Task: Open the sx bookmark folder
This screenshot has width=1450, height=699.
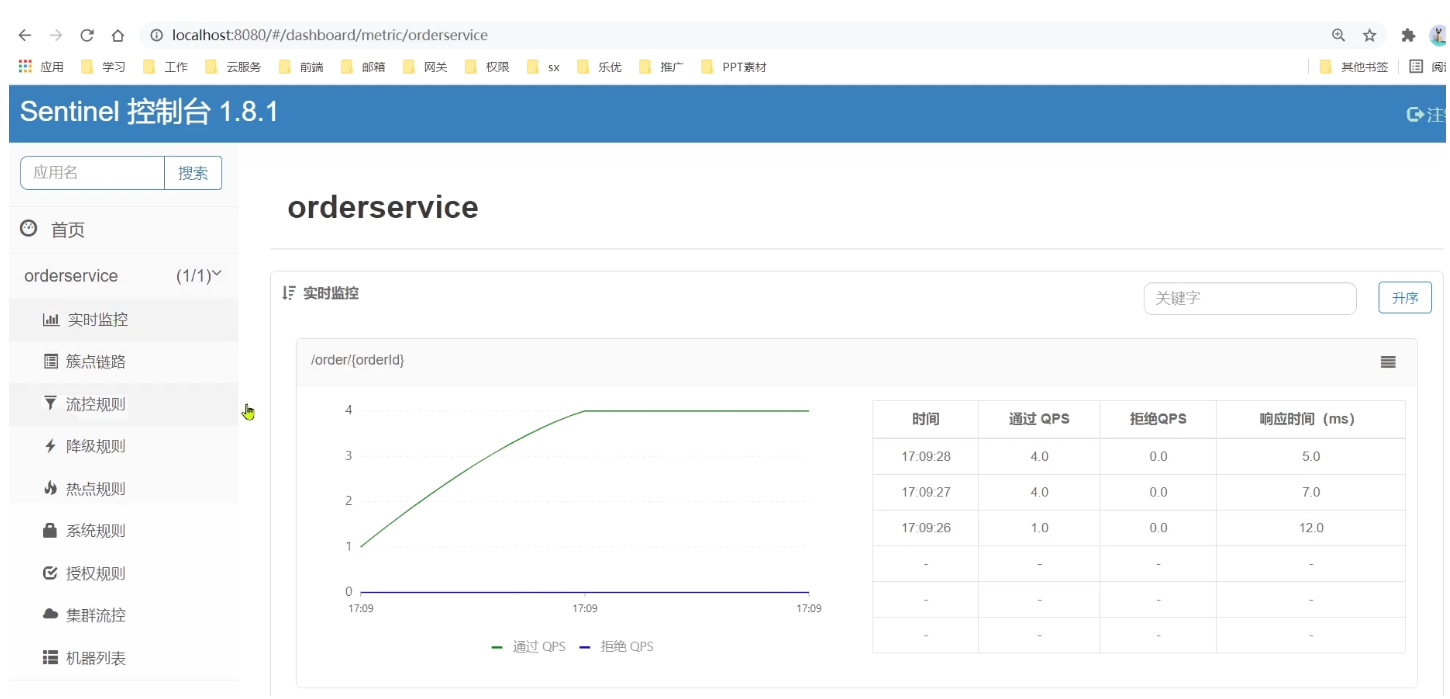Action: pyautogui.click(x=543, y=67)
